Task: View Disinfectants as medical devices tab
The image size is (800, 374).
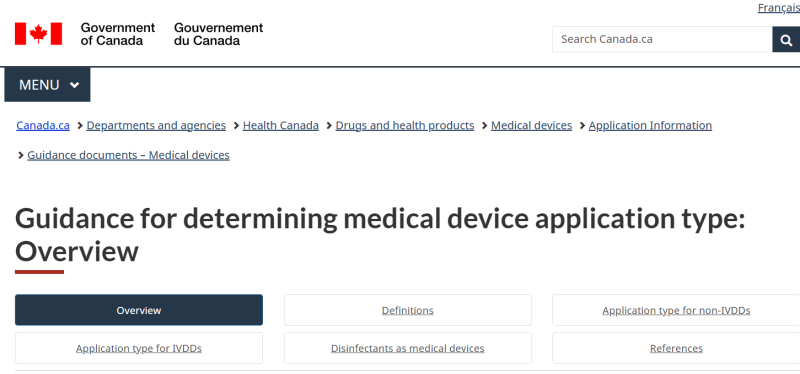Action: [x=408, y=348]
